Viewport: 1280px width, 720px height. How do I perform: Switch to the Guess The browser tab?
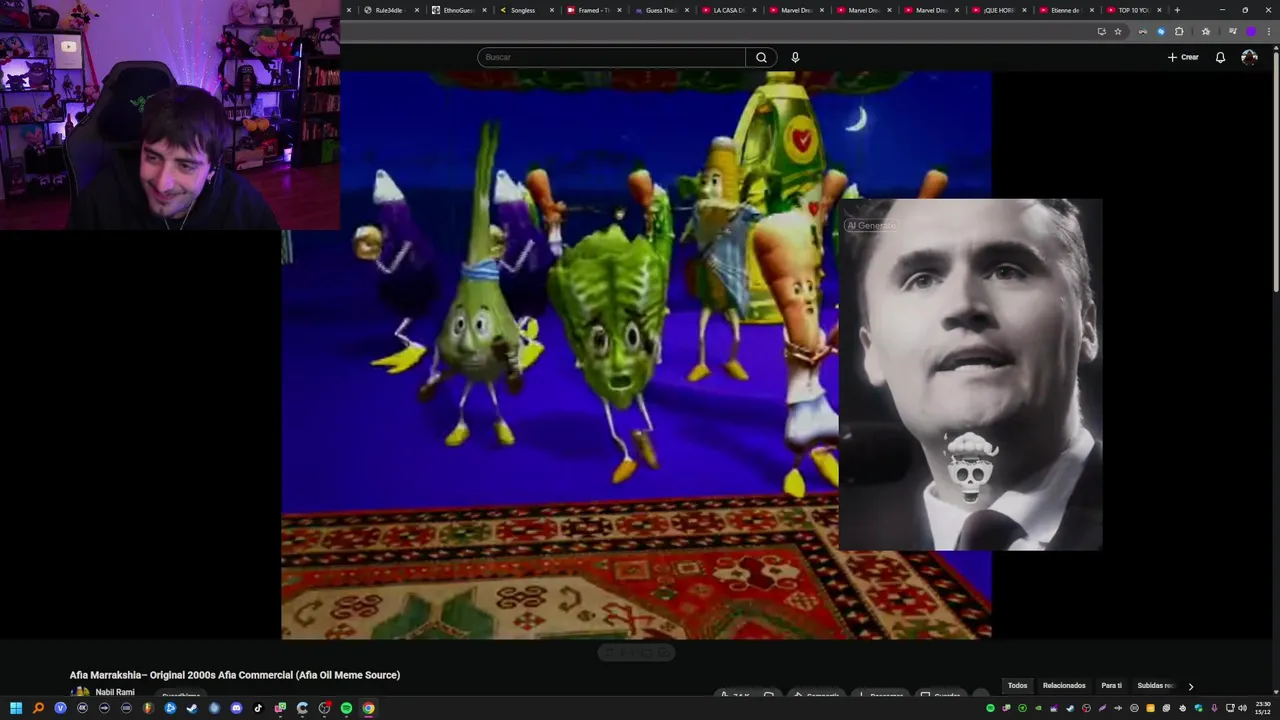(660, 10)
